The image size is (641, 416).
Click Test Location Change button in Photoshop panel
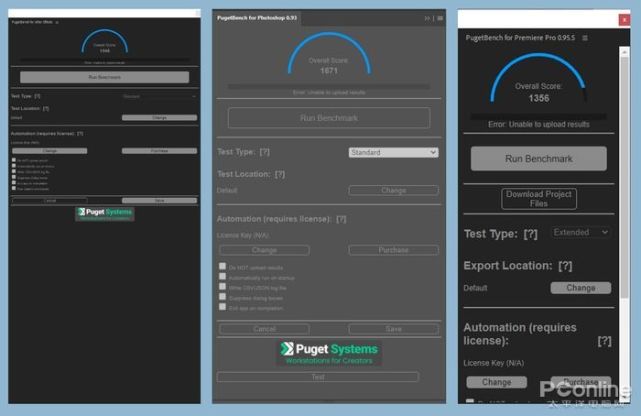click(394, 190)
